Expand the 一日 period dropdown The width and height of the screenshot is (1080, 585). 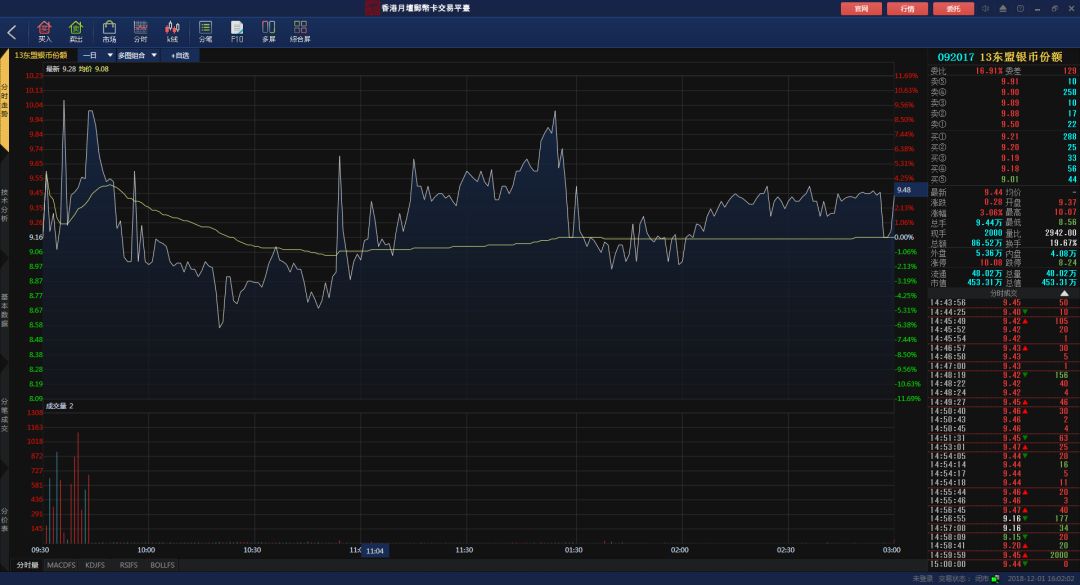pos(97,55)
